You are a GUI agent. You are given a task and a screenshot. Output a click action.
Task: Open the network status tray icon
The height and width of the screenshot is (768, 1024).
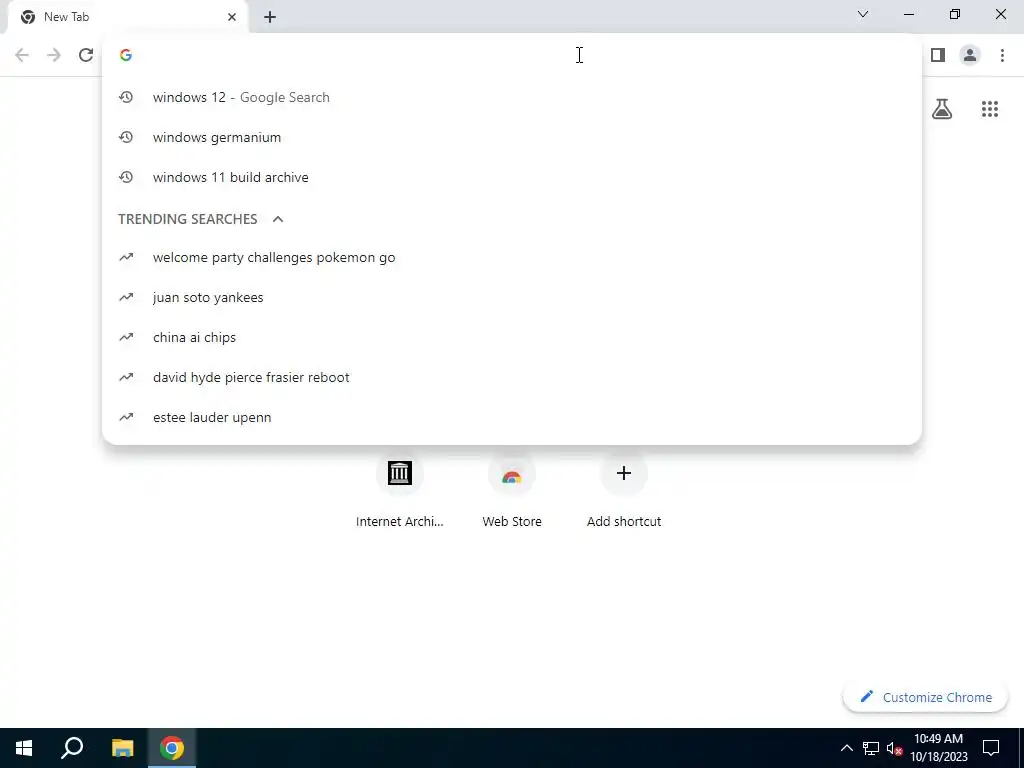[871, 748]
